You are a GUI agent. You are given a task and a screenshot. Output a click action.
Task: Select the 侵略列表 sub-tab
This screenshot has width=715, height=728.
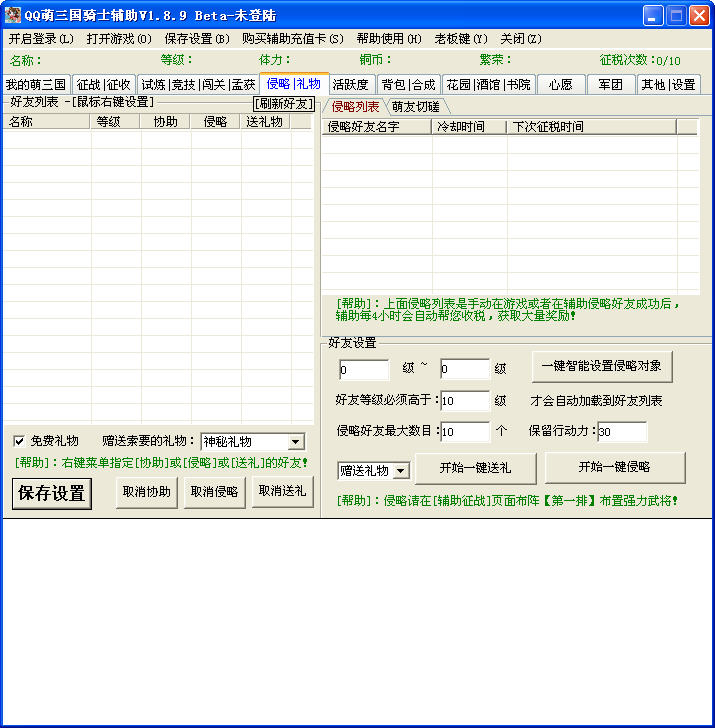355,107
